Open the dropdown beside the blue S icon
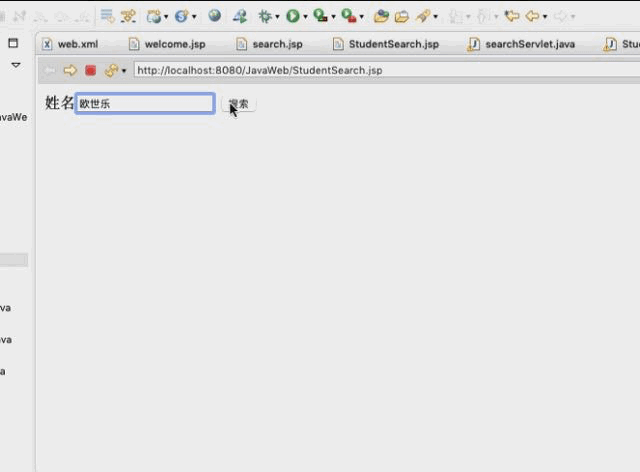This screenshot has height=472, width=640. (194, 17)
